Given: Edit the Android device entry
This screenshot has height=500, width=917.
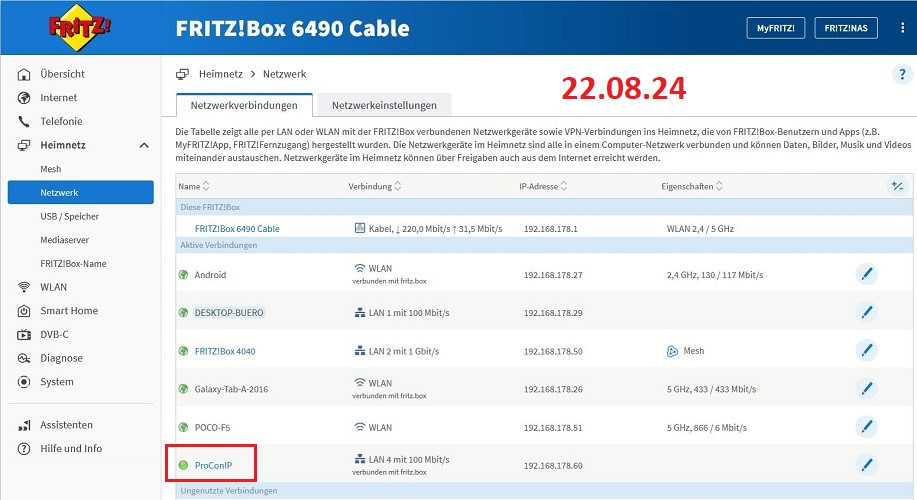Looking at the screenshot, I should pyautogui.click(x=867, y=274).
